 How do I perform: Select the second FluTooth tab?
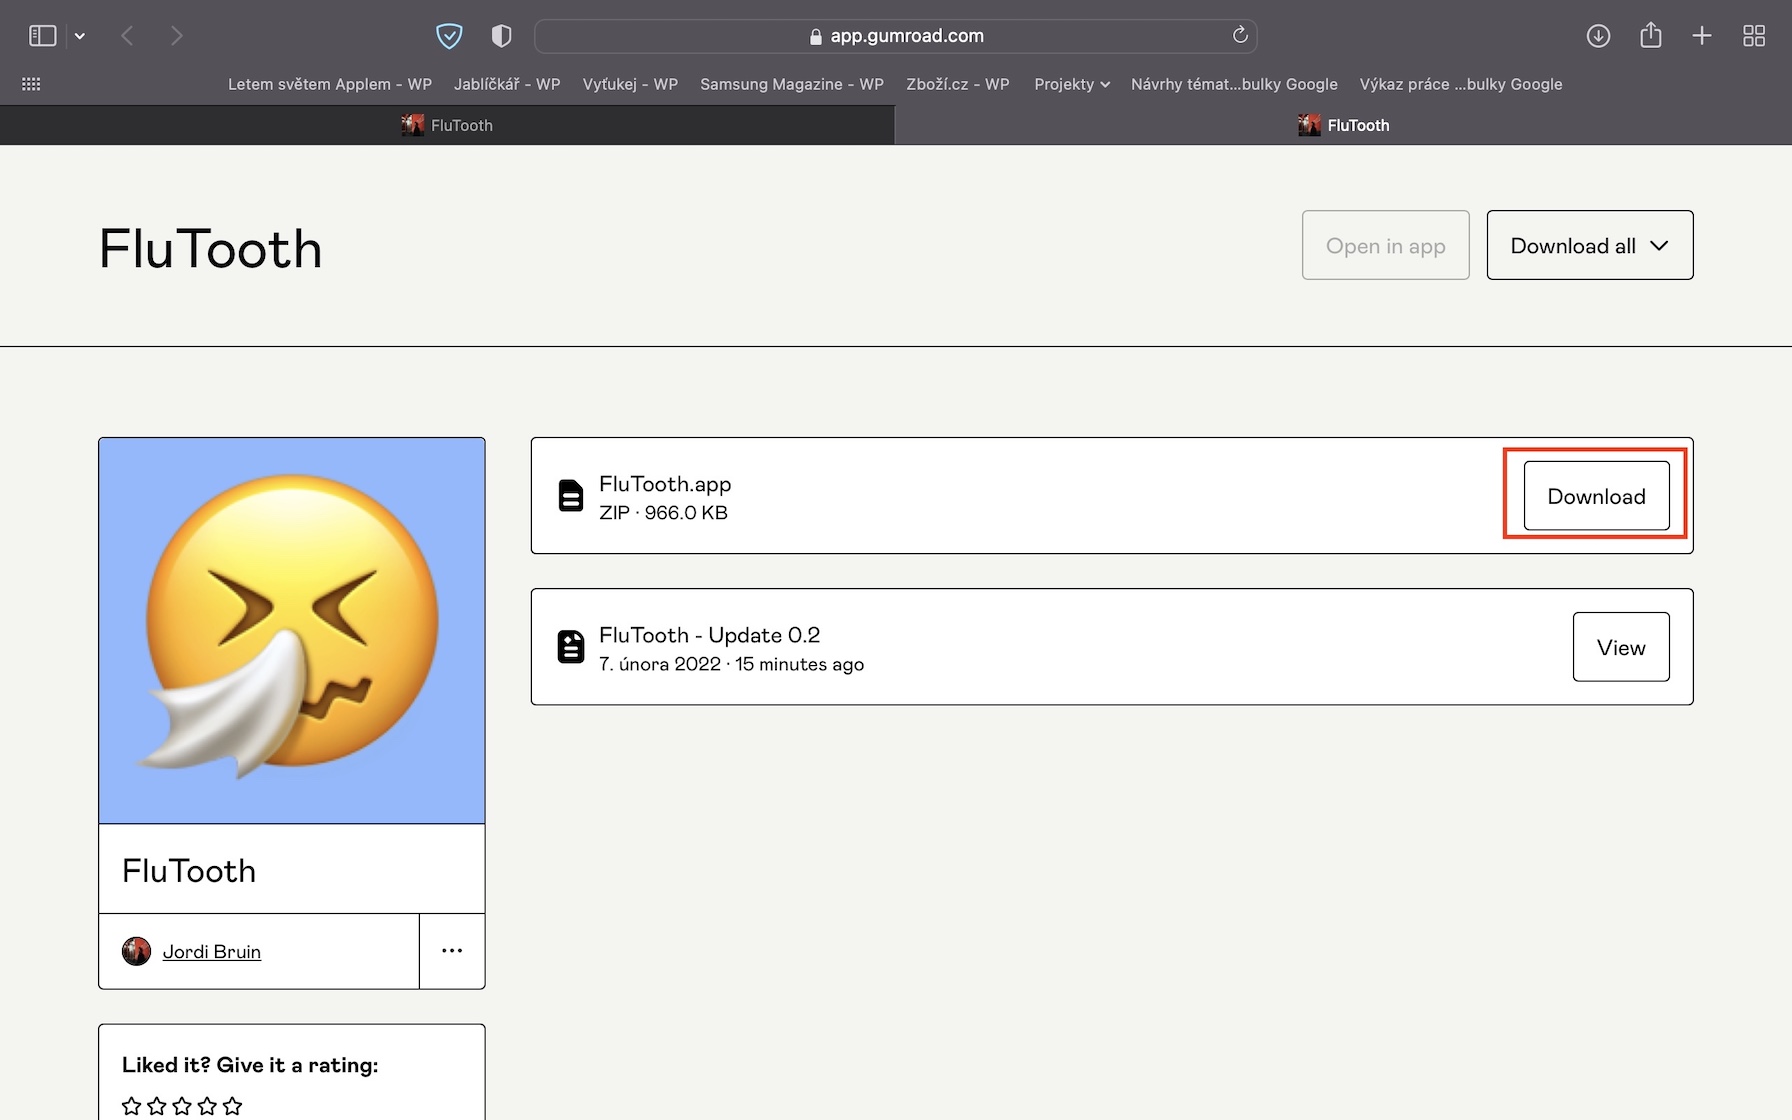point(1343,125)
